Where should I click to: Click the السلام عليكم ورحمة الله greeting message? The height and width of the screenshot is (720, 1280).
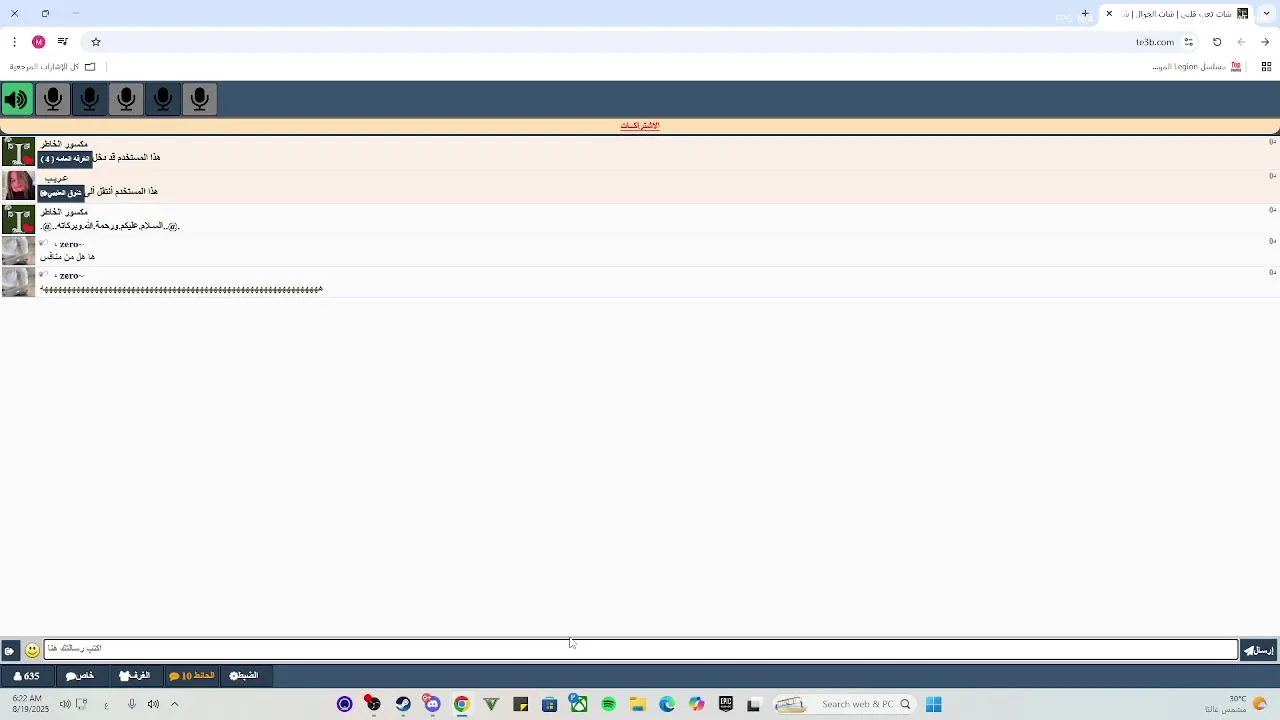110,226
